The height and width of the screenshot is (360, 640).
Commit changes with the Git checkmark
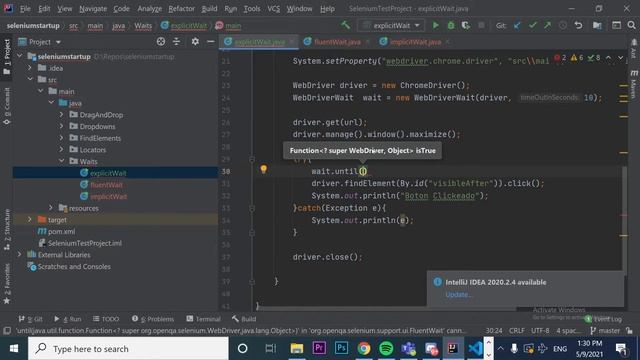532,25
